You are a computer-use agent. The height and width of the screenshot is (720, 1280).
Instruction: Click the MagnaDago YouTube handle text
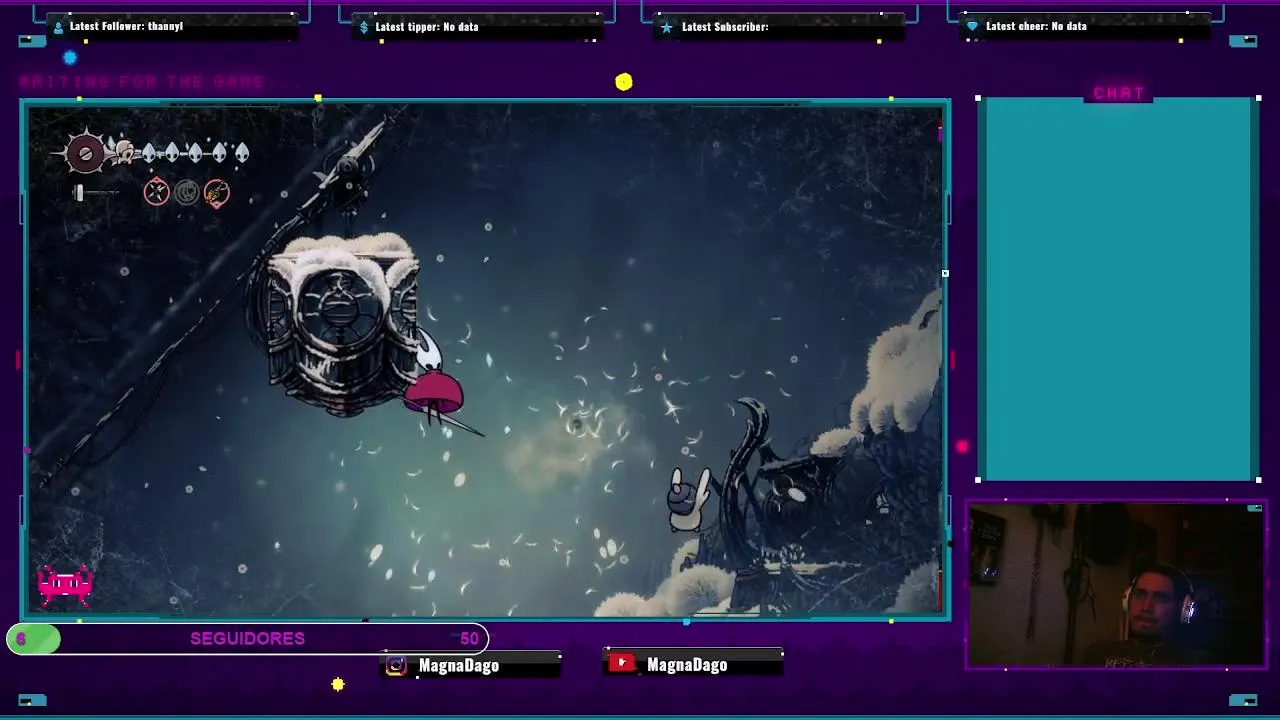point(687,664)
